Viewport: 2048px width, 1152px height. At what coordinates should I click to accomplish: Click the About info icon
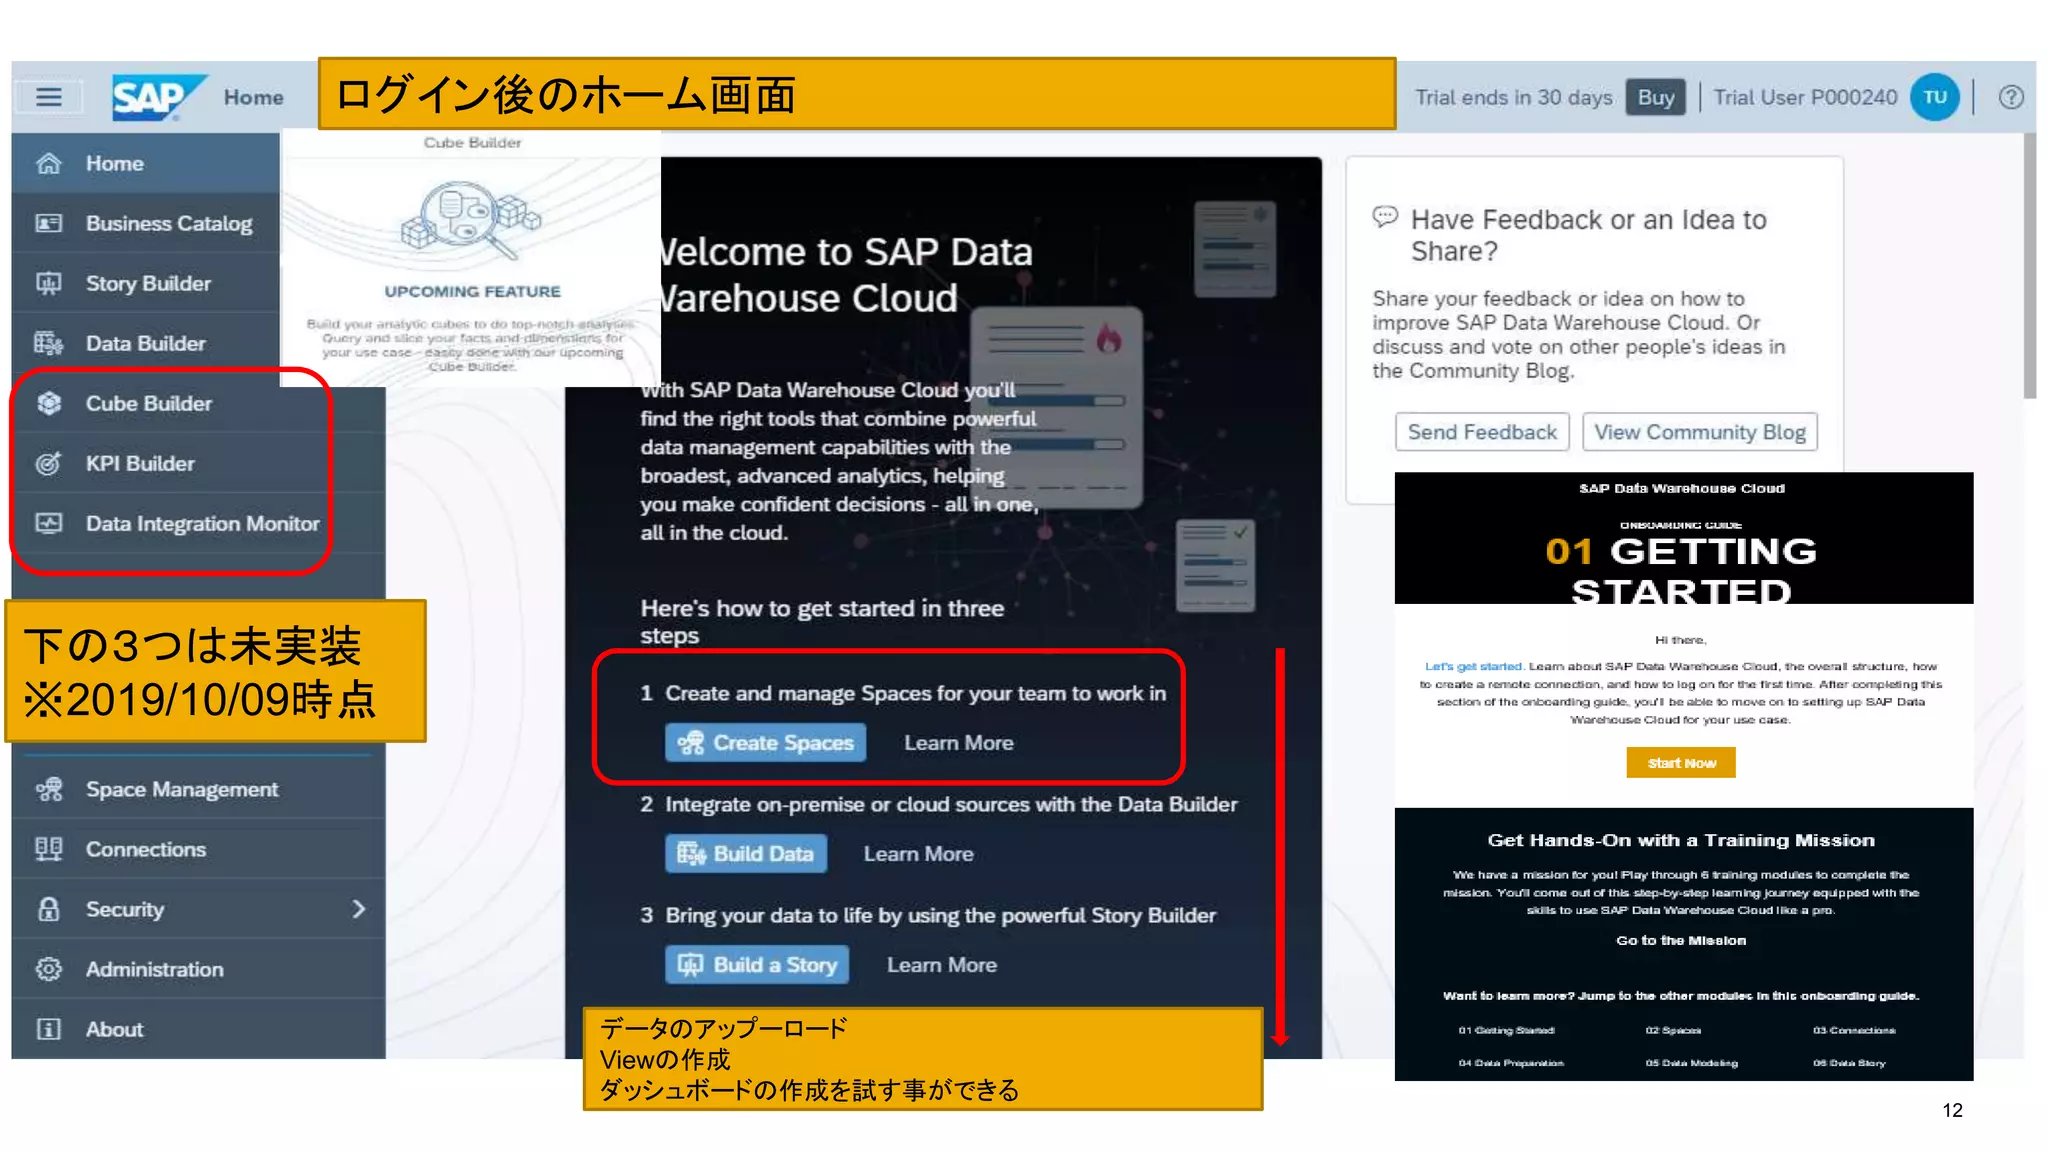pyautogui.click(x=48, y=1029)
